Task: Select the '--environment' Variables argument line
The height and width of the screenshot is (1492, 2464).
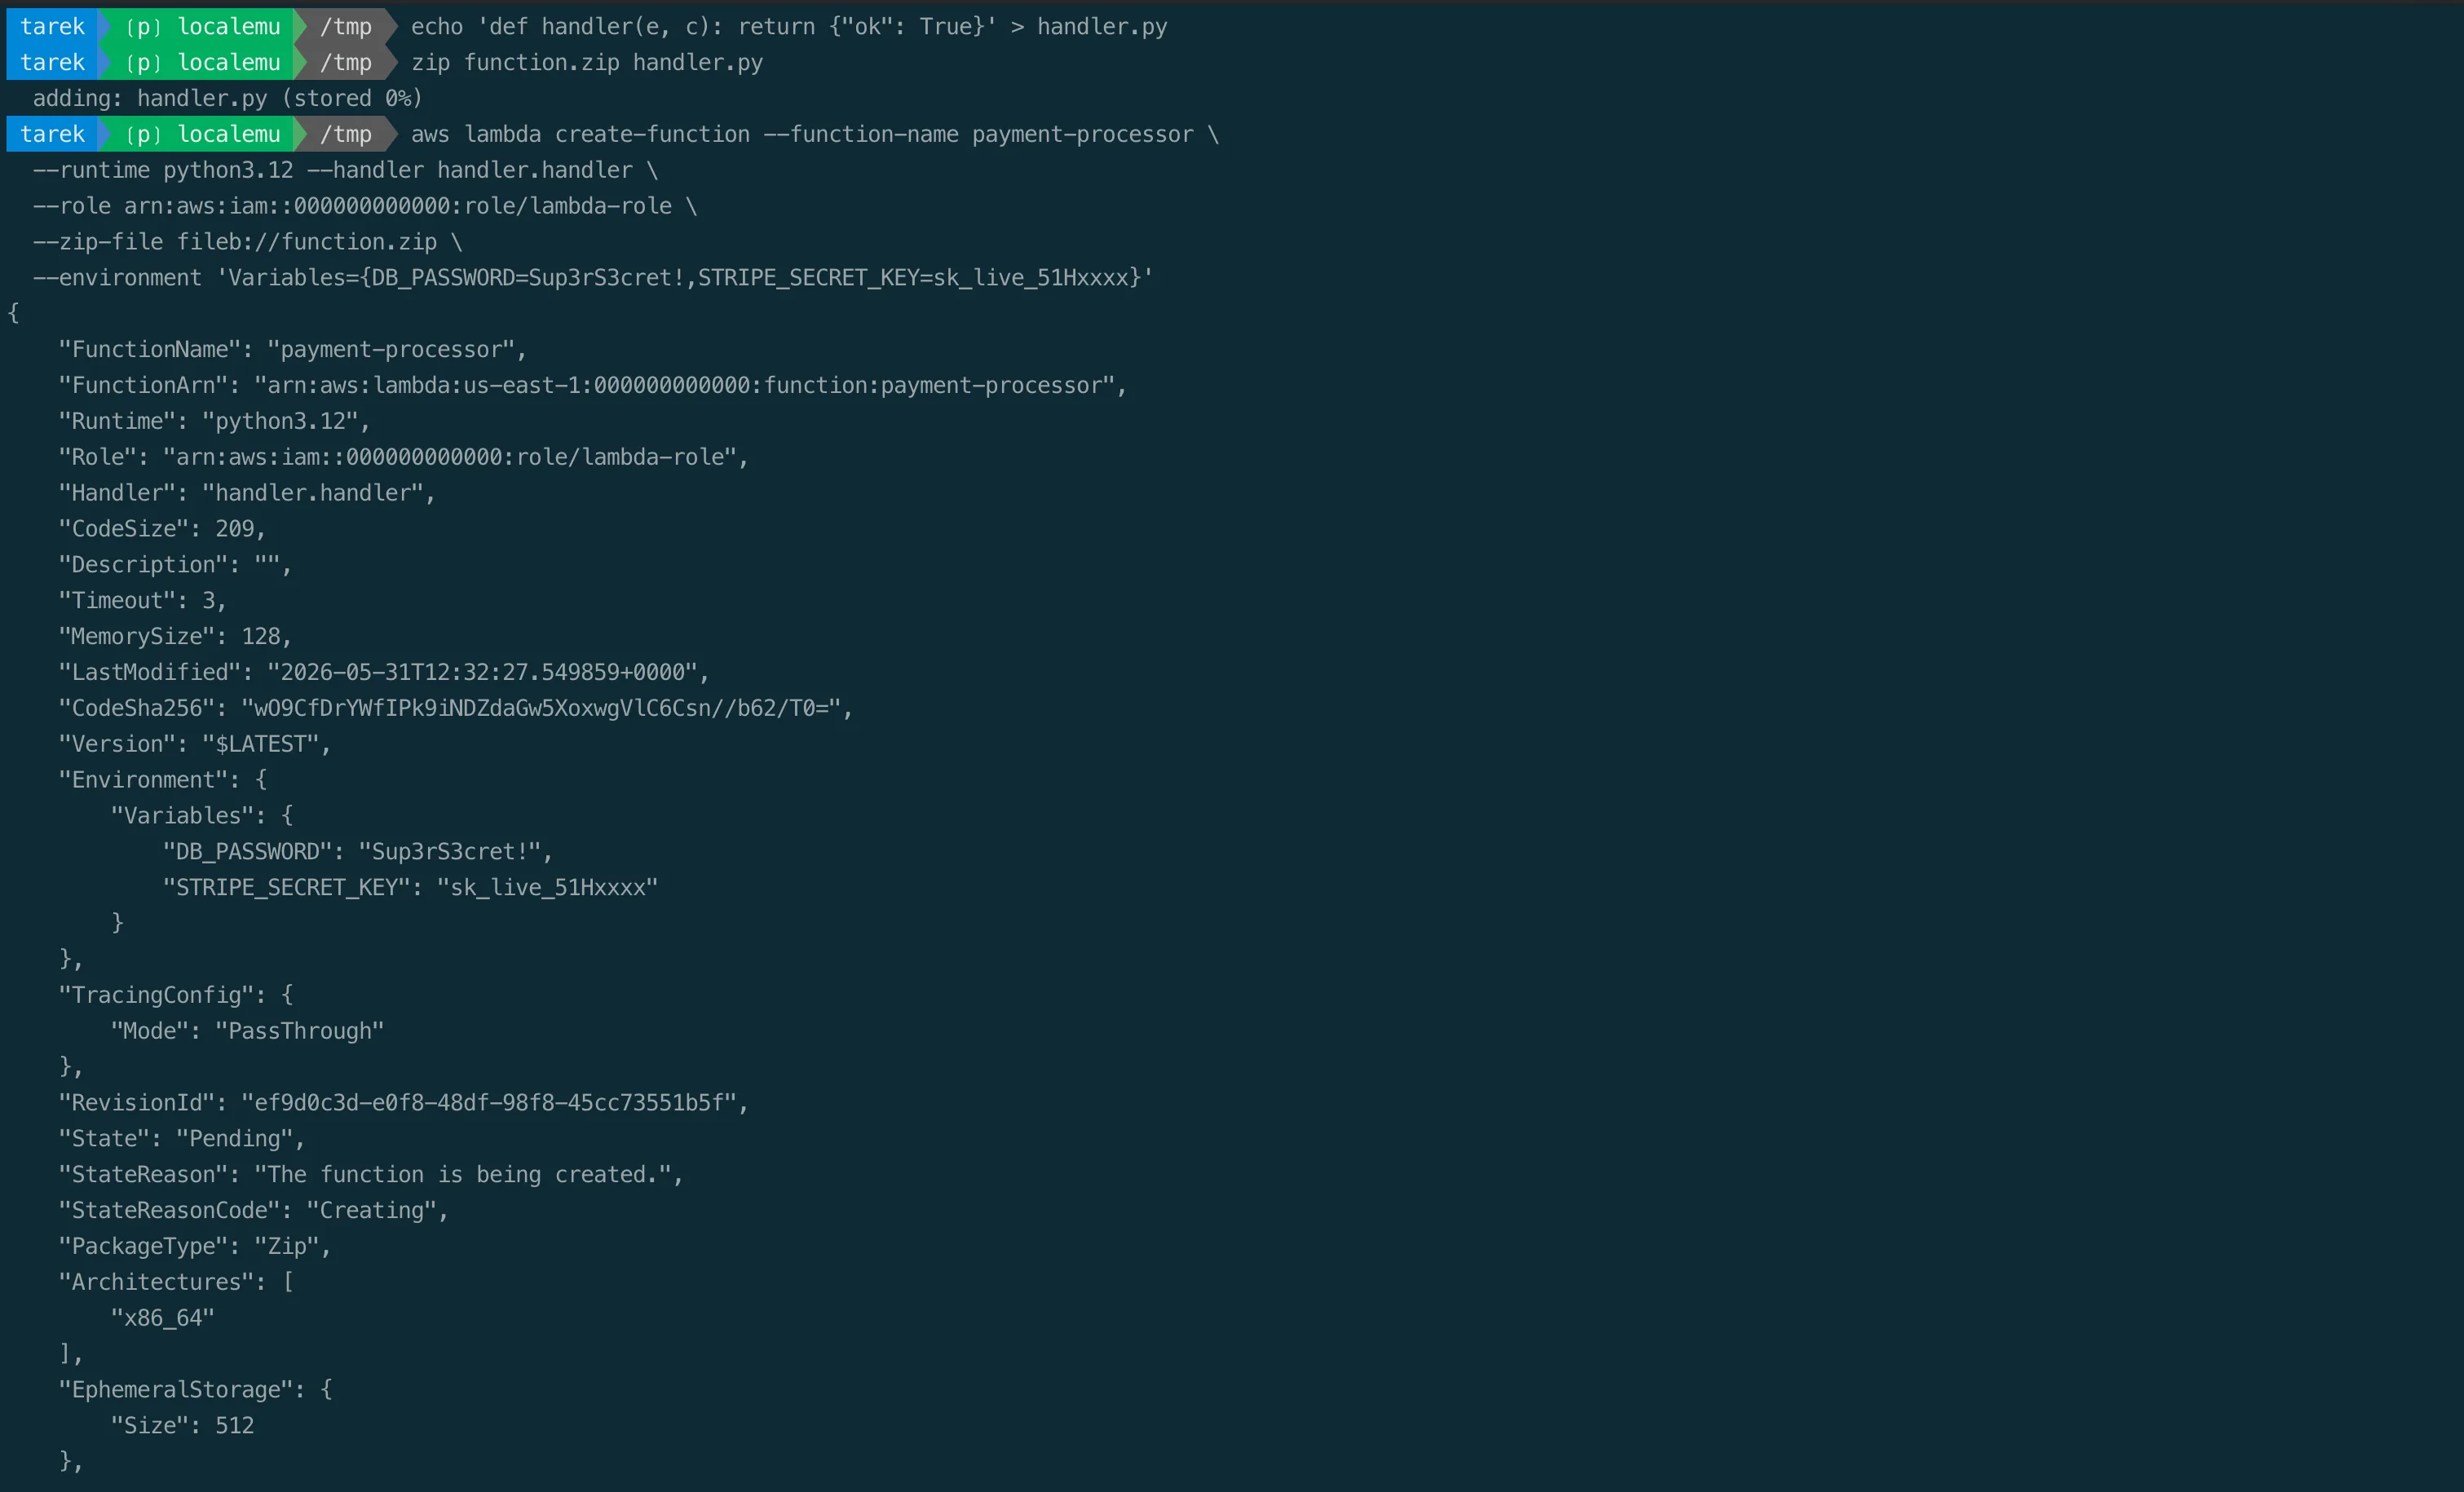Action: pyautogui.click(x=592, y=278)
